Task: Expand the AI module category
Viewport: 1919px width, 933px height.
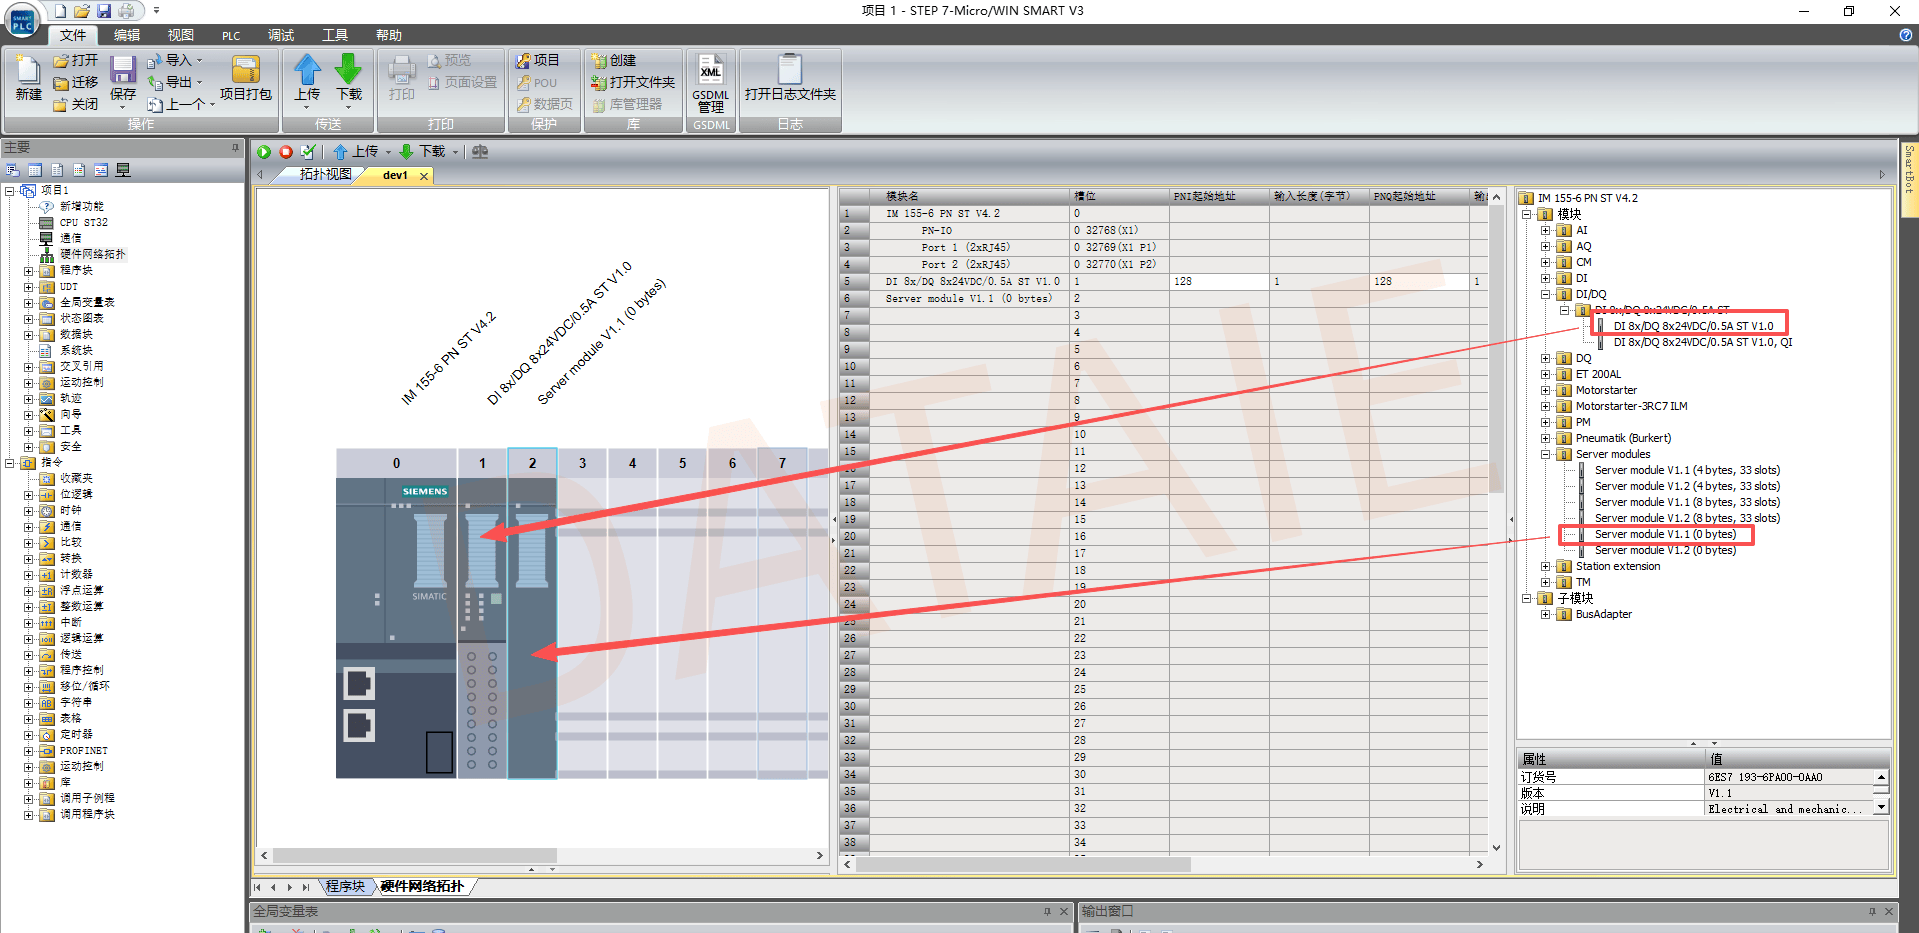Action: (x=1545, y=231)
